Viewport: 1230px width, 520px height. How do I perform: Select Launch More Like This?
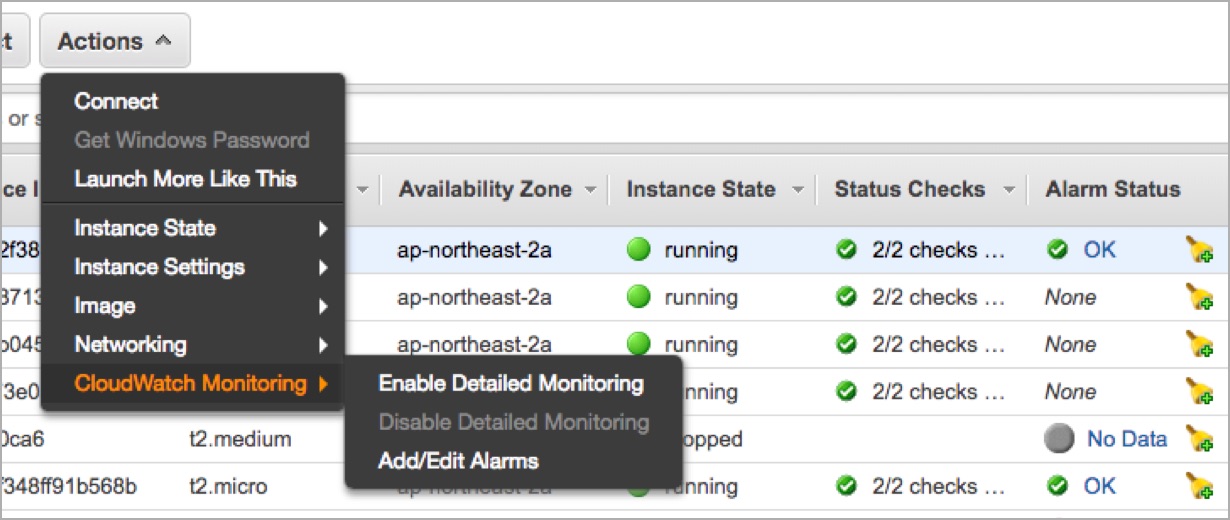click(x=185, y=179)
